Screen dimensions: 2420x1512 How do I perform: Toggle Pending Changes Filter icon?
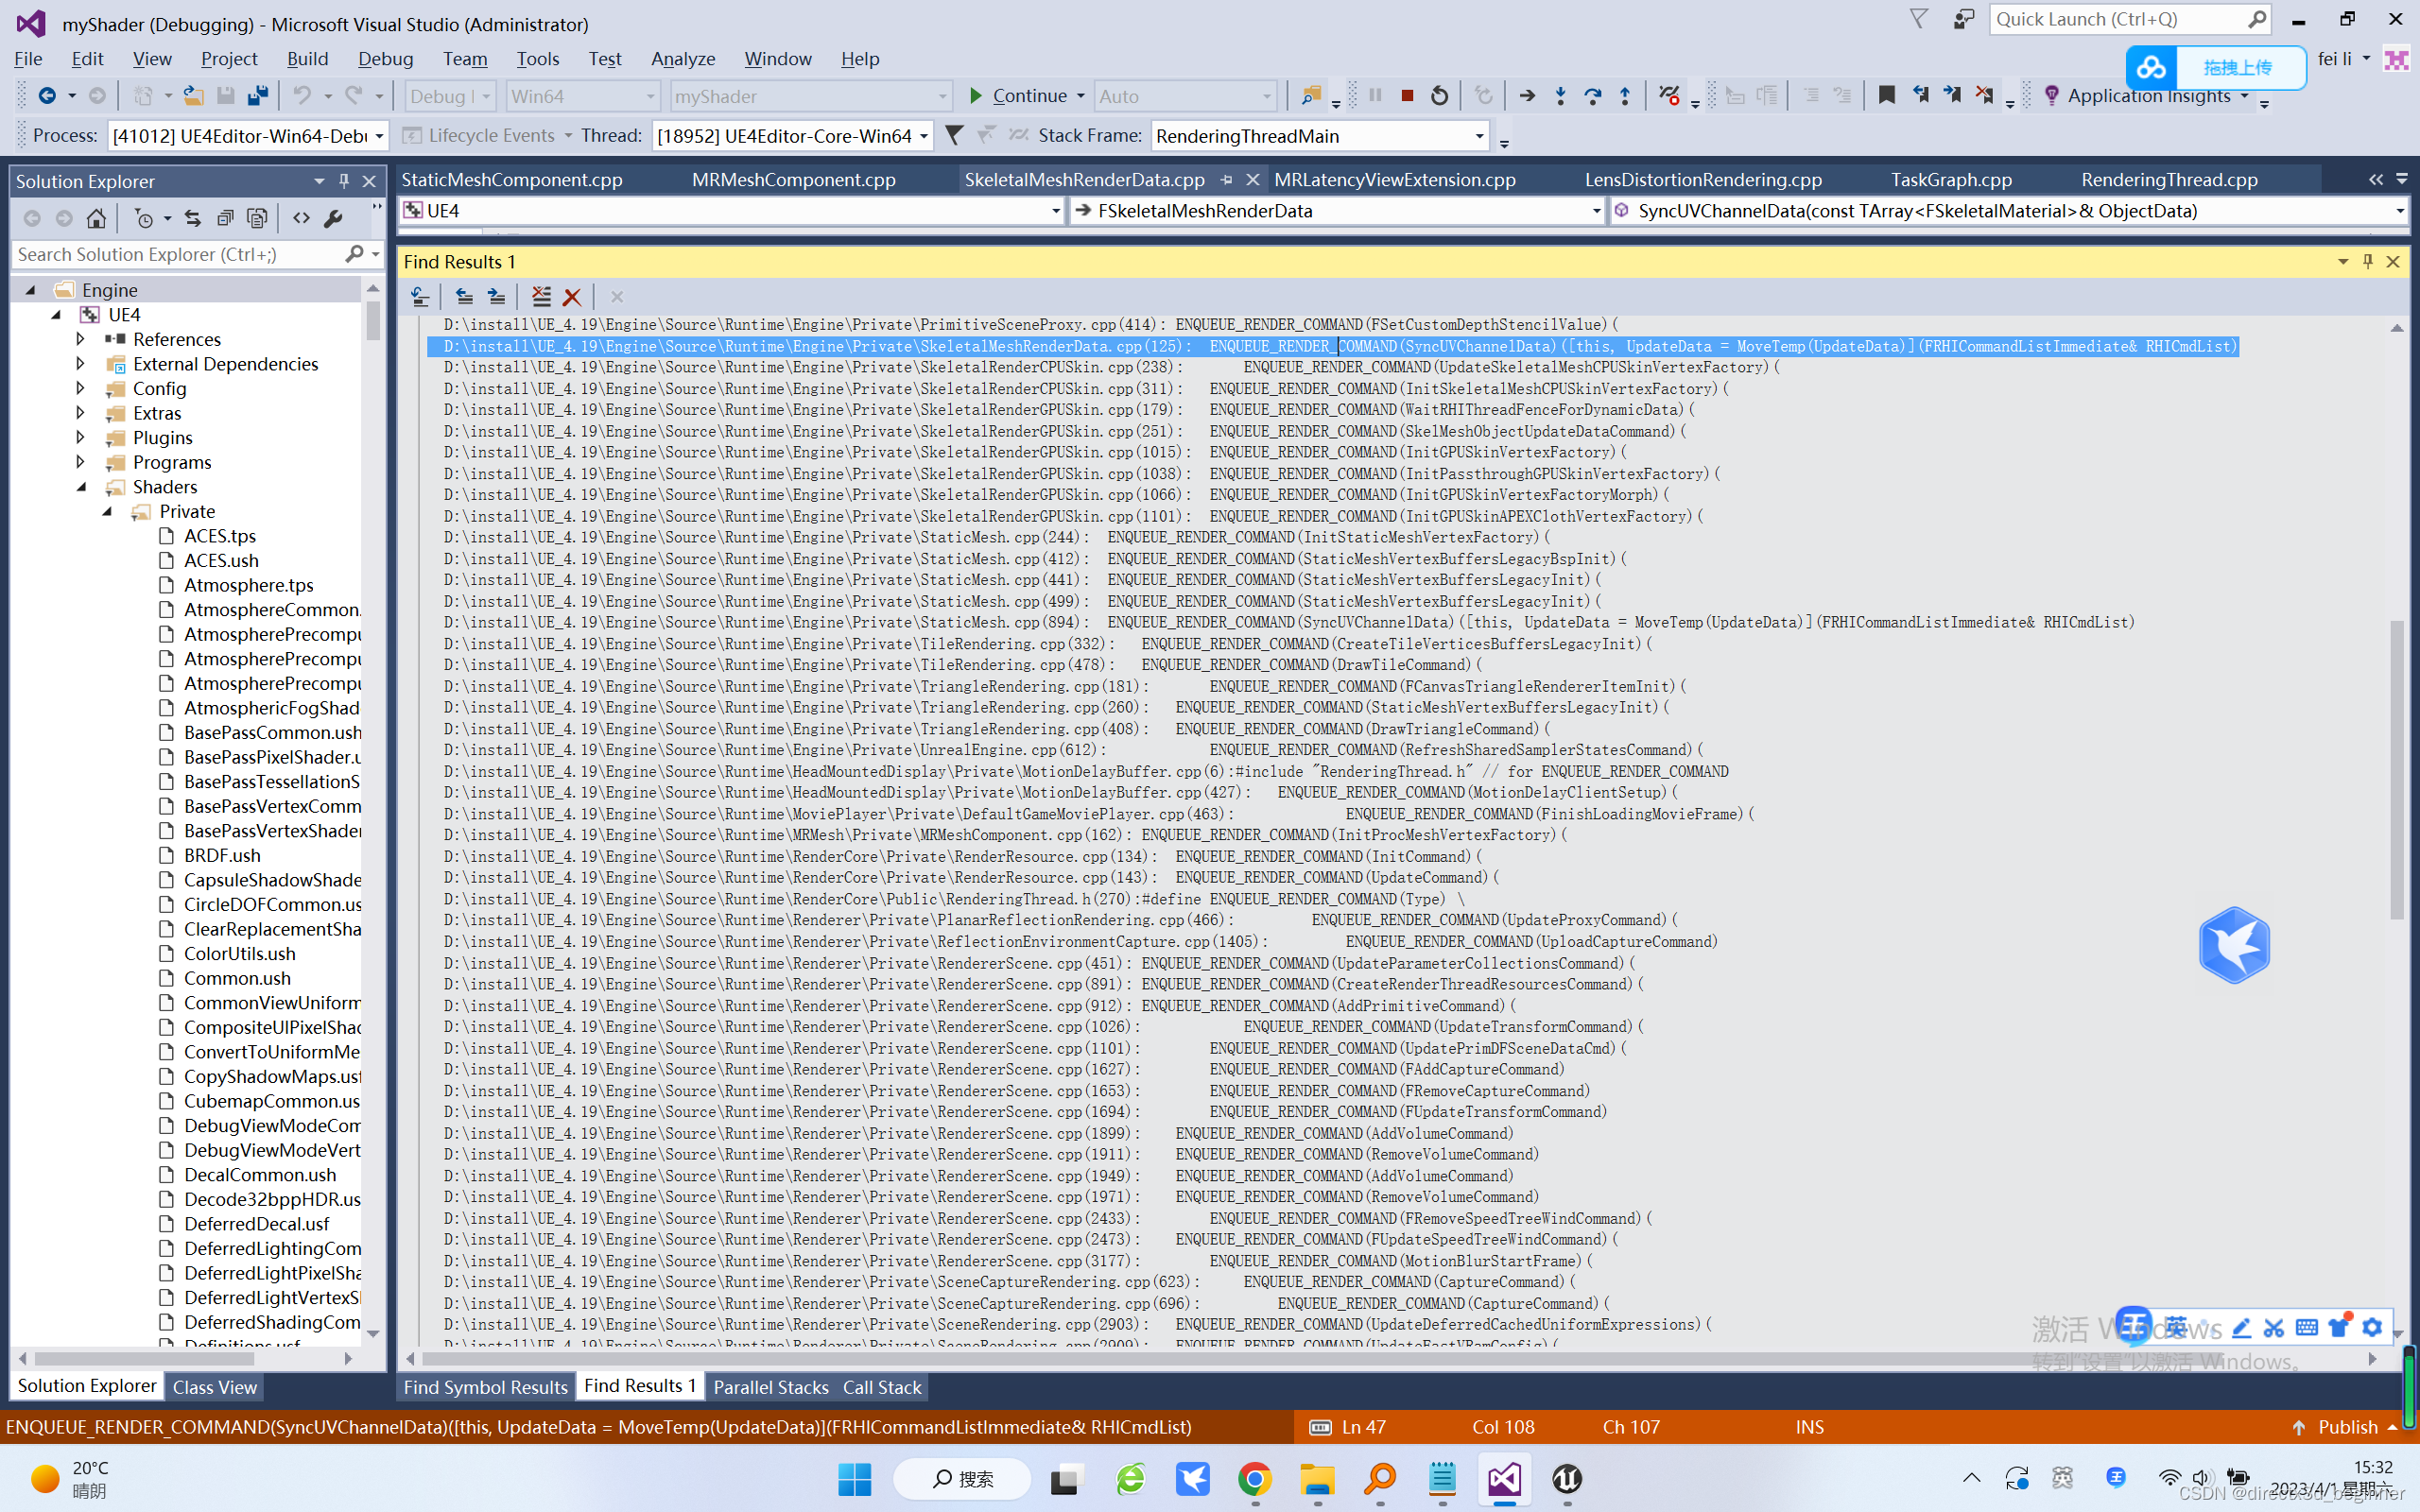144,218
